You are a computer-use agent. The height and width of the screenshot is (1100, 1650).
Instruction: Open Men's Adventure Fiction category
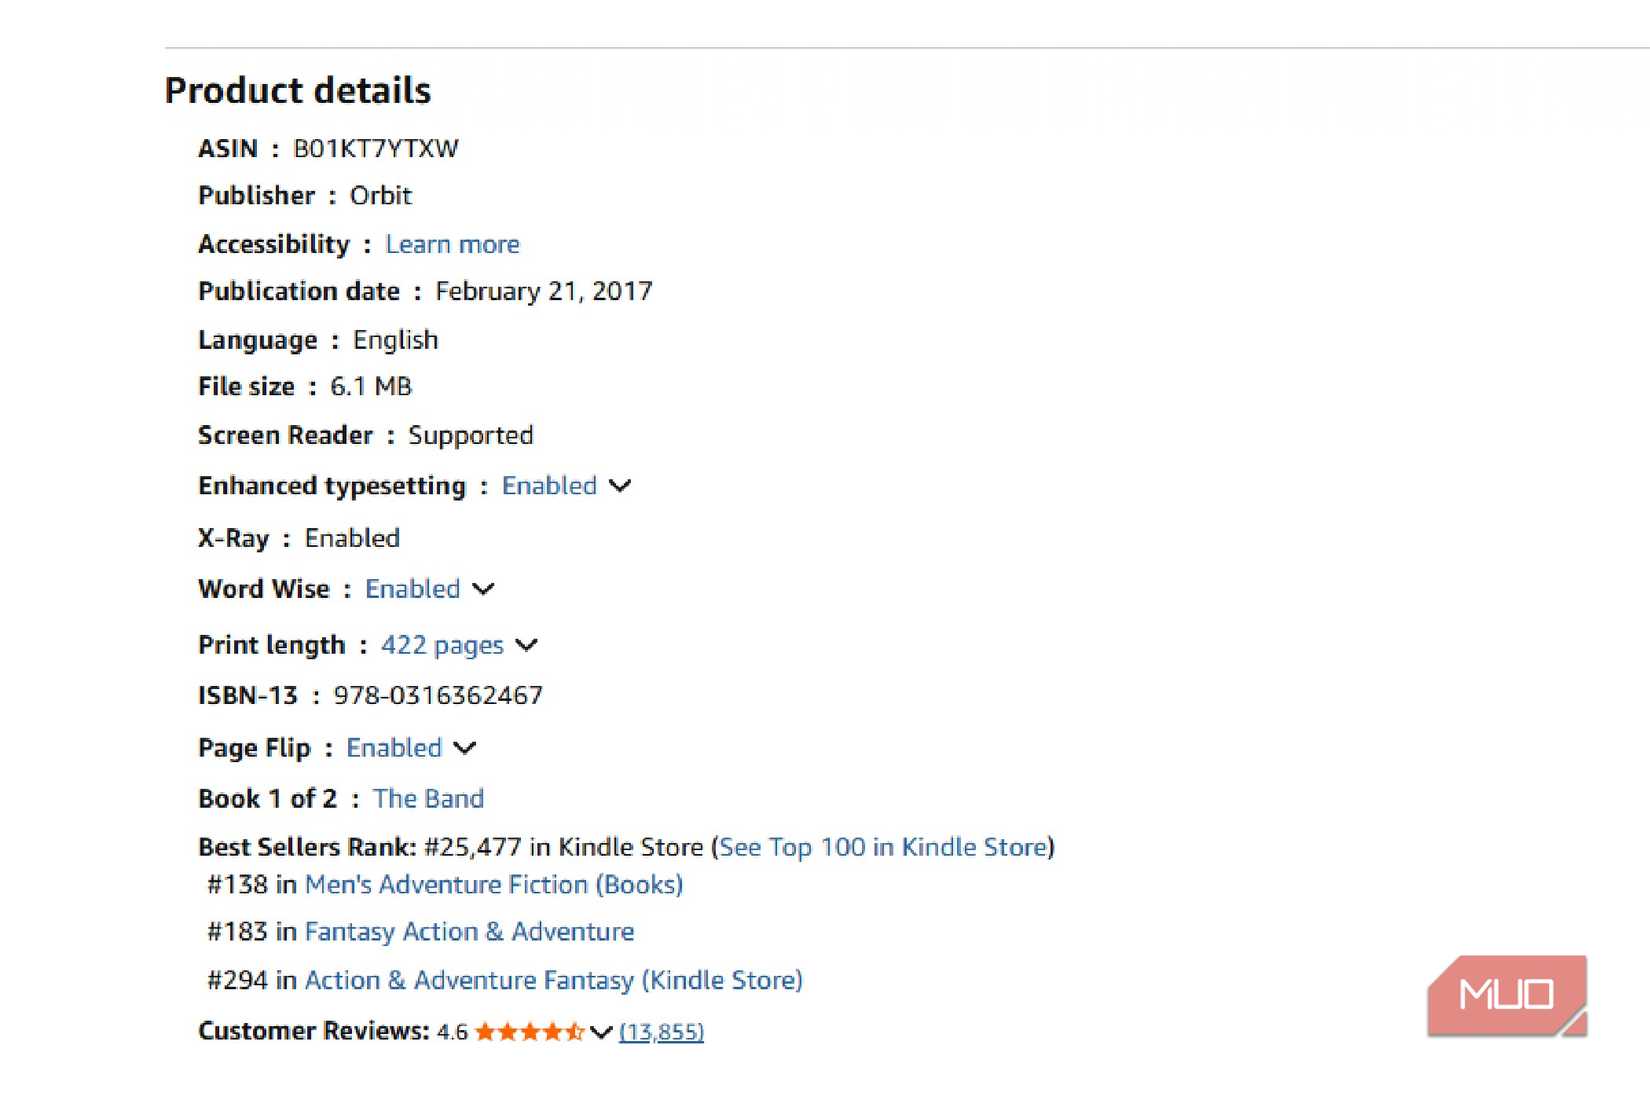click(x=494, y=885)
